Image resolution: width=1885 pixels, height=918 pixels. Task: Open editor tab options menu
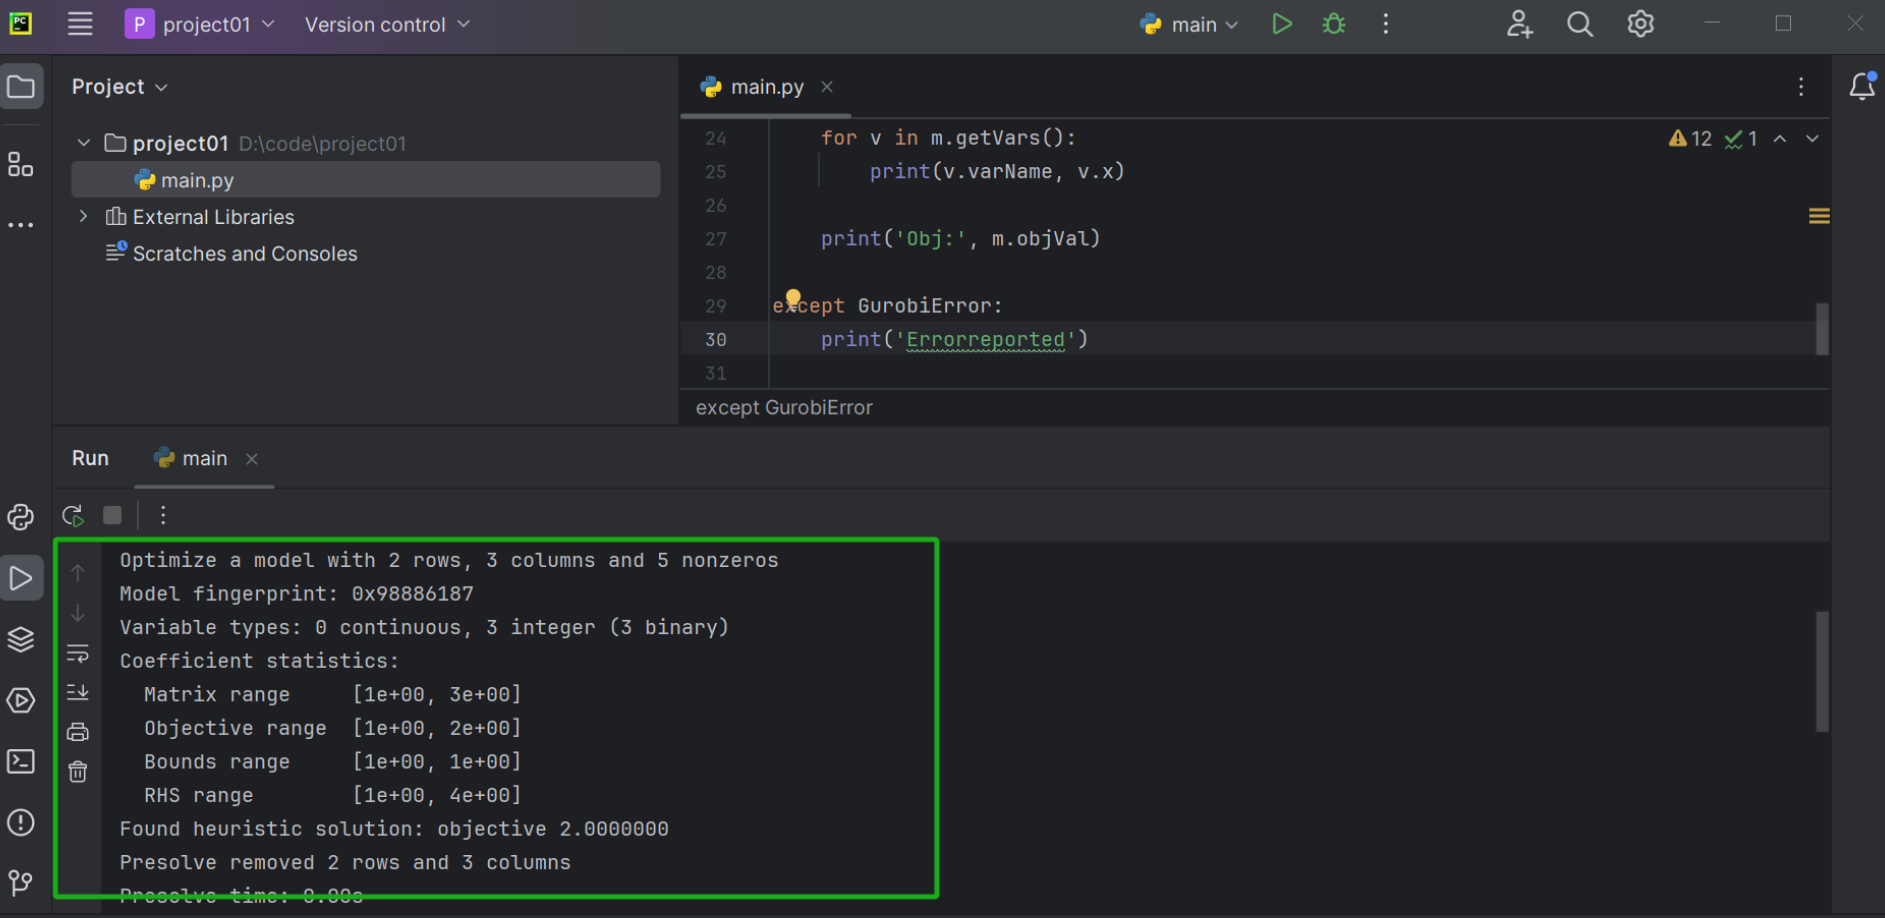pos(1801,87)
